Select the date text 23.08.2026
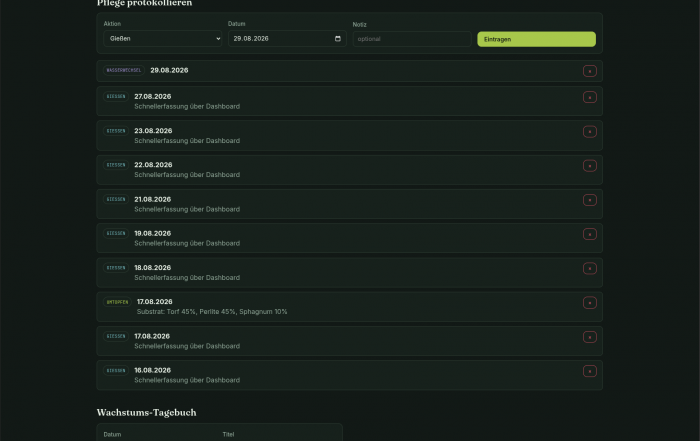 [153, 131]
